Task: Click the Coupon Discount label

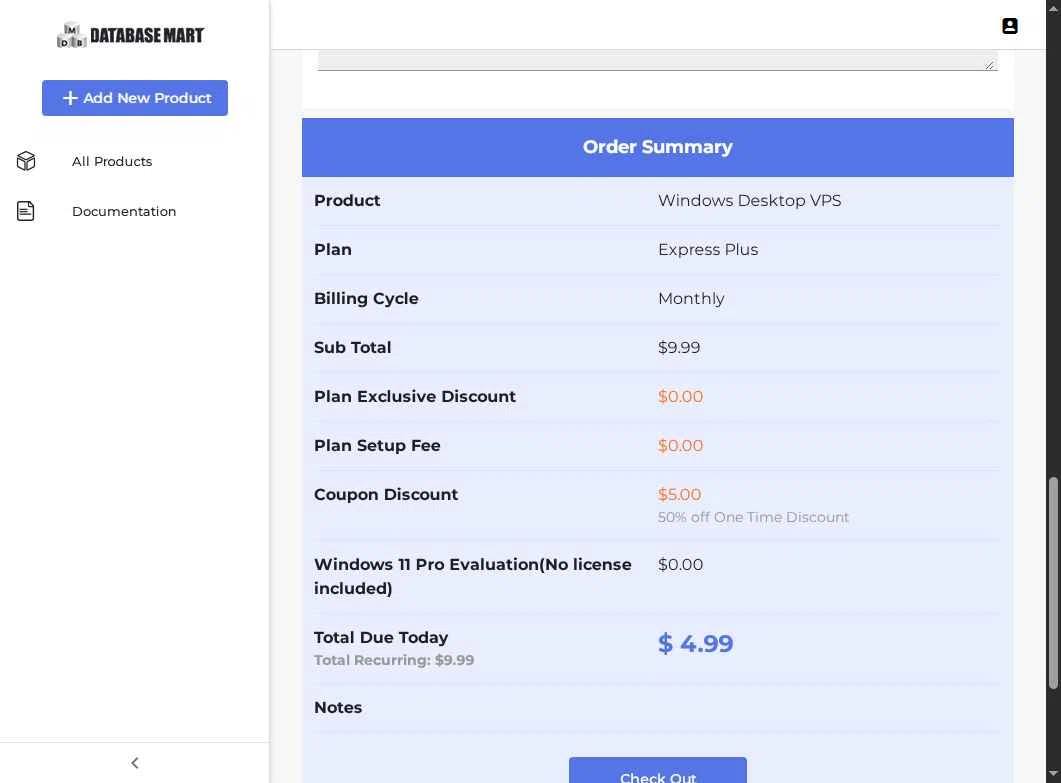Action: pyautogui.click(x=386, y=495)
